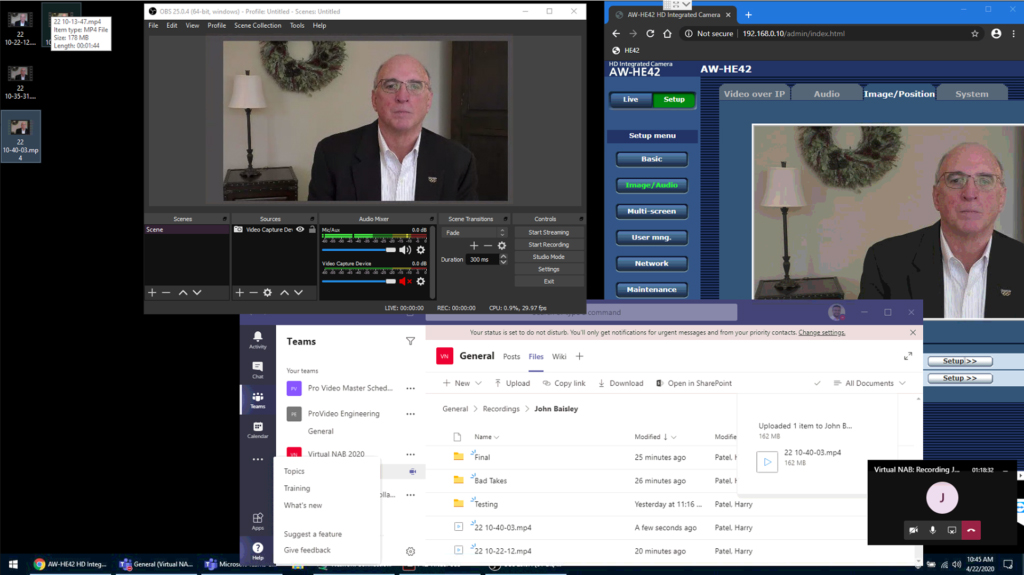Hang up the Virtual NAB call

[x=971, y=530]
